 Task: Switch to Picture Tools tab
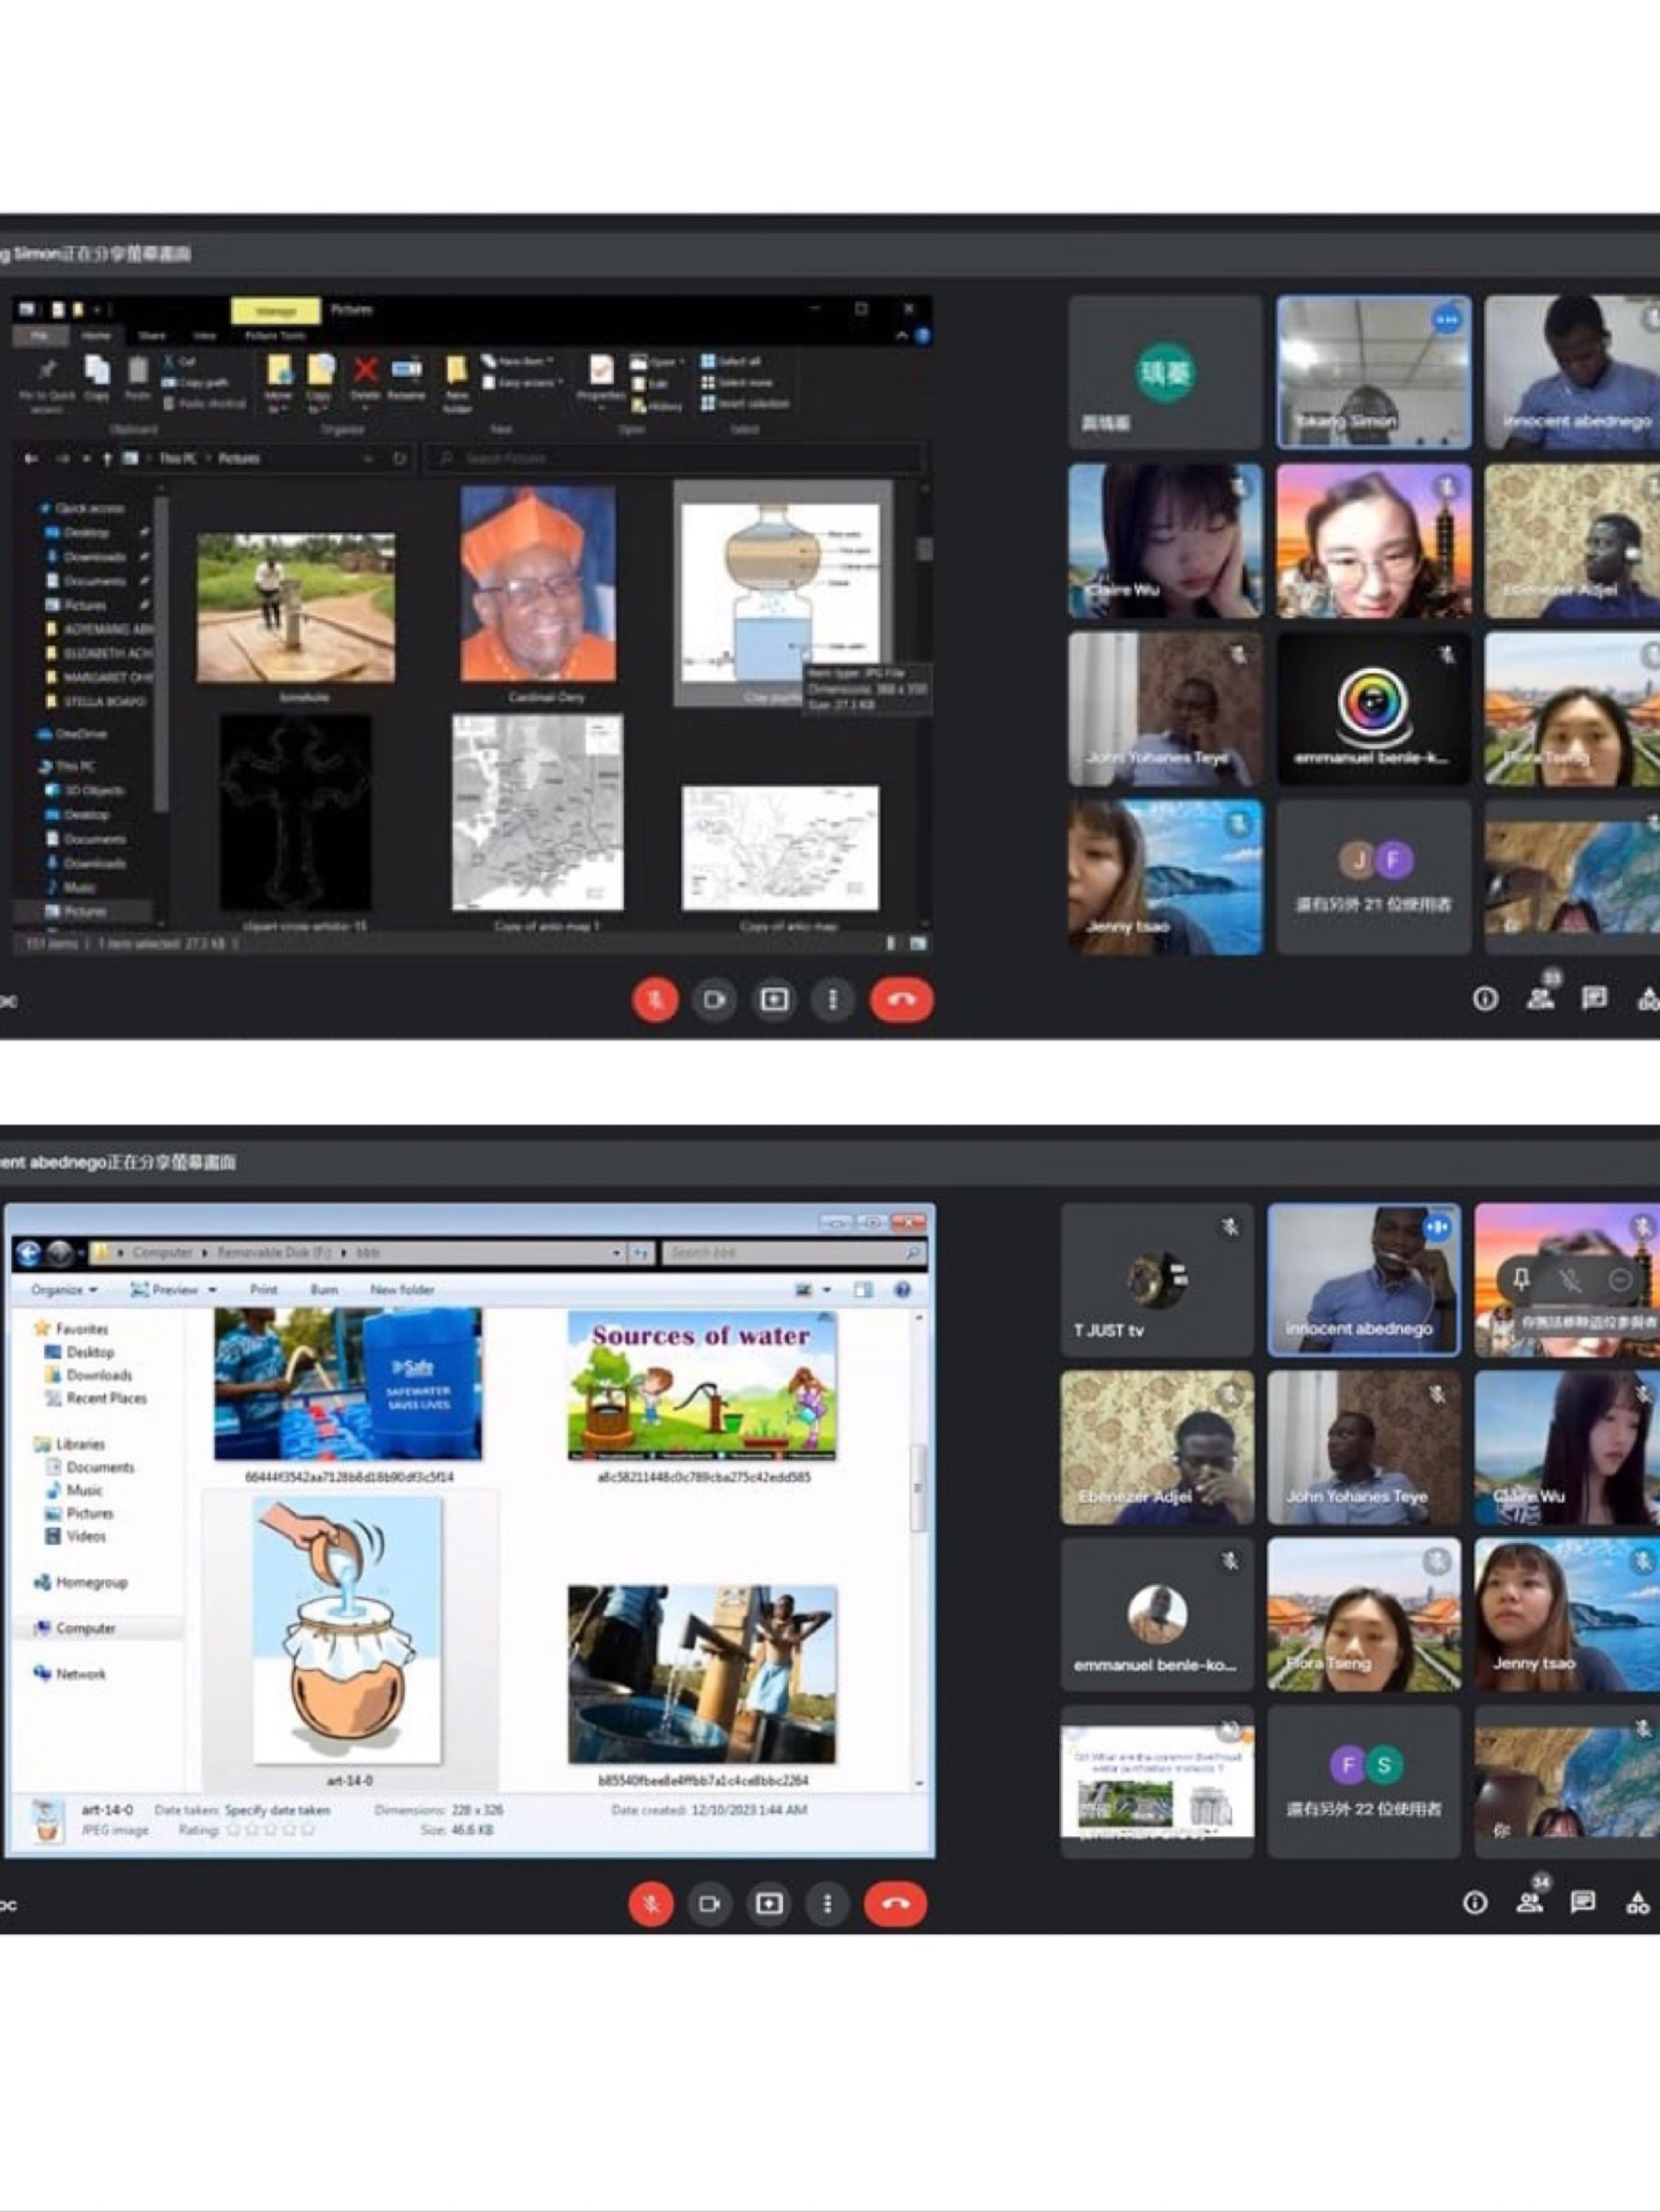tap(275, 336)
